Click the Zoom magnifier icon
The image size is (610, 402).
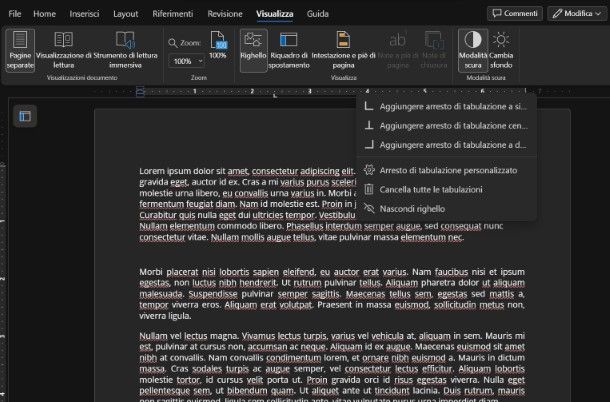(x=173, y=43)
